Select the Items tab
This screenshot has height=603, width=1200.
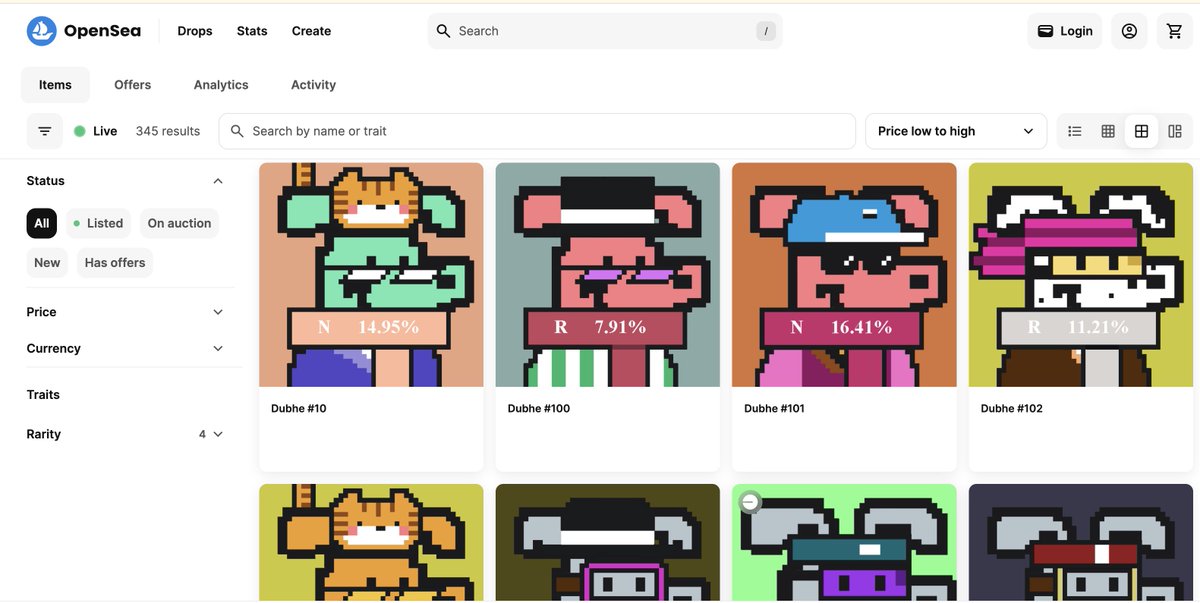click(x=55, y=85)
